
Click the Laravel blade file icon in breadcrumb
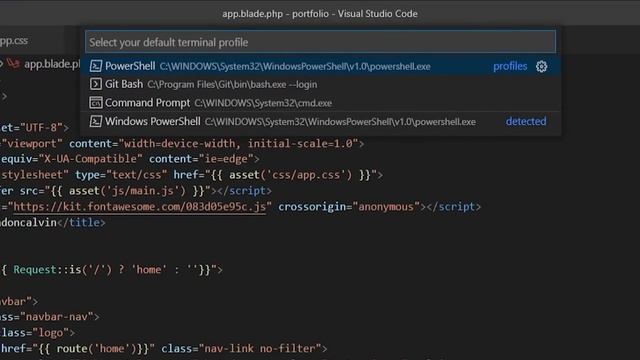13,64
